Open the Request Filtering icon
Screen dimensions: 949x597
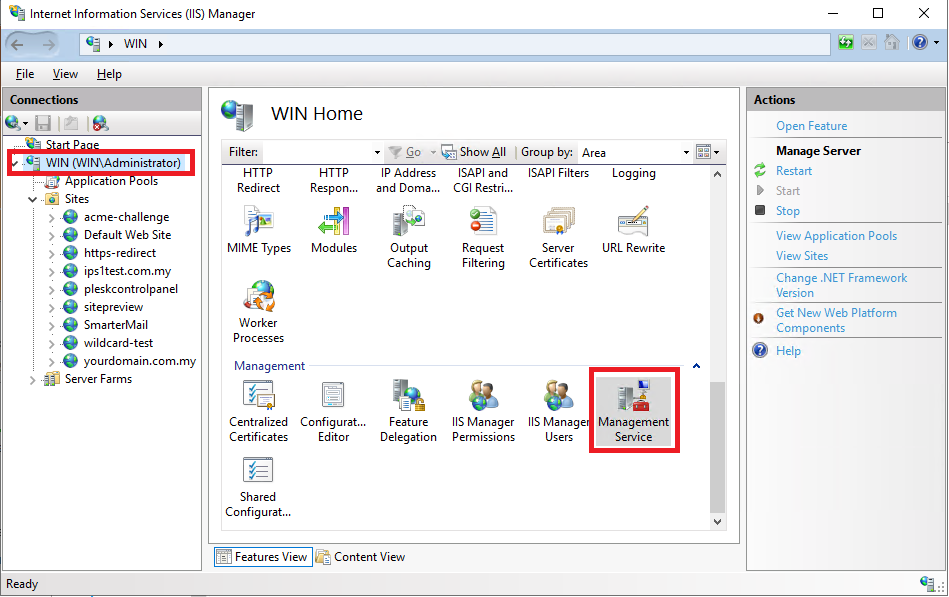point(483,237)
